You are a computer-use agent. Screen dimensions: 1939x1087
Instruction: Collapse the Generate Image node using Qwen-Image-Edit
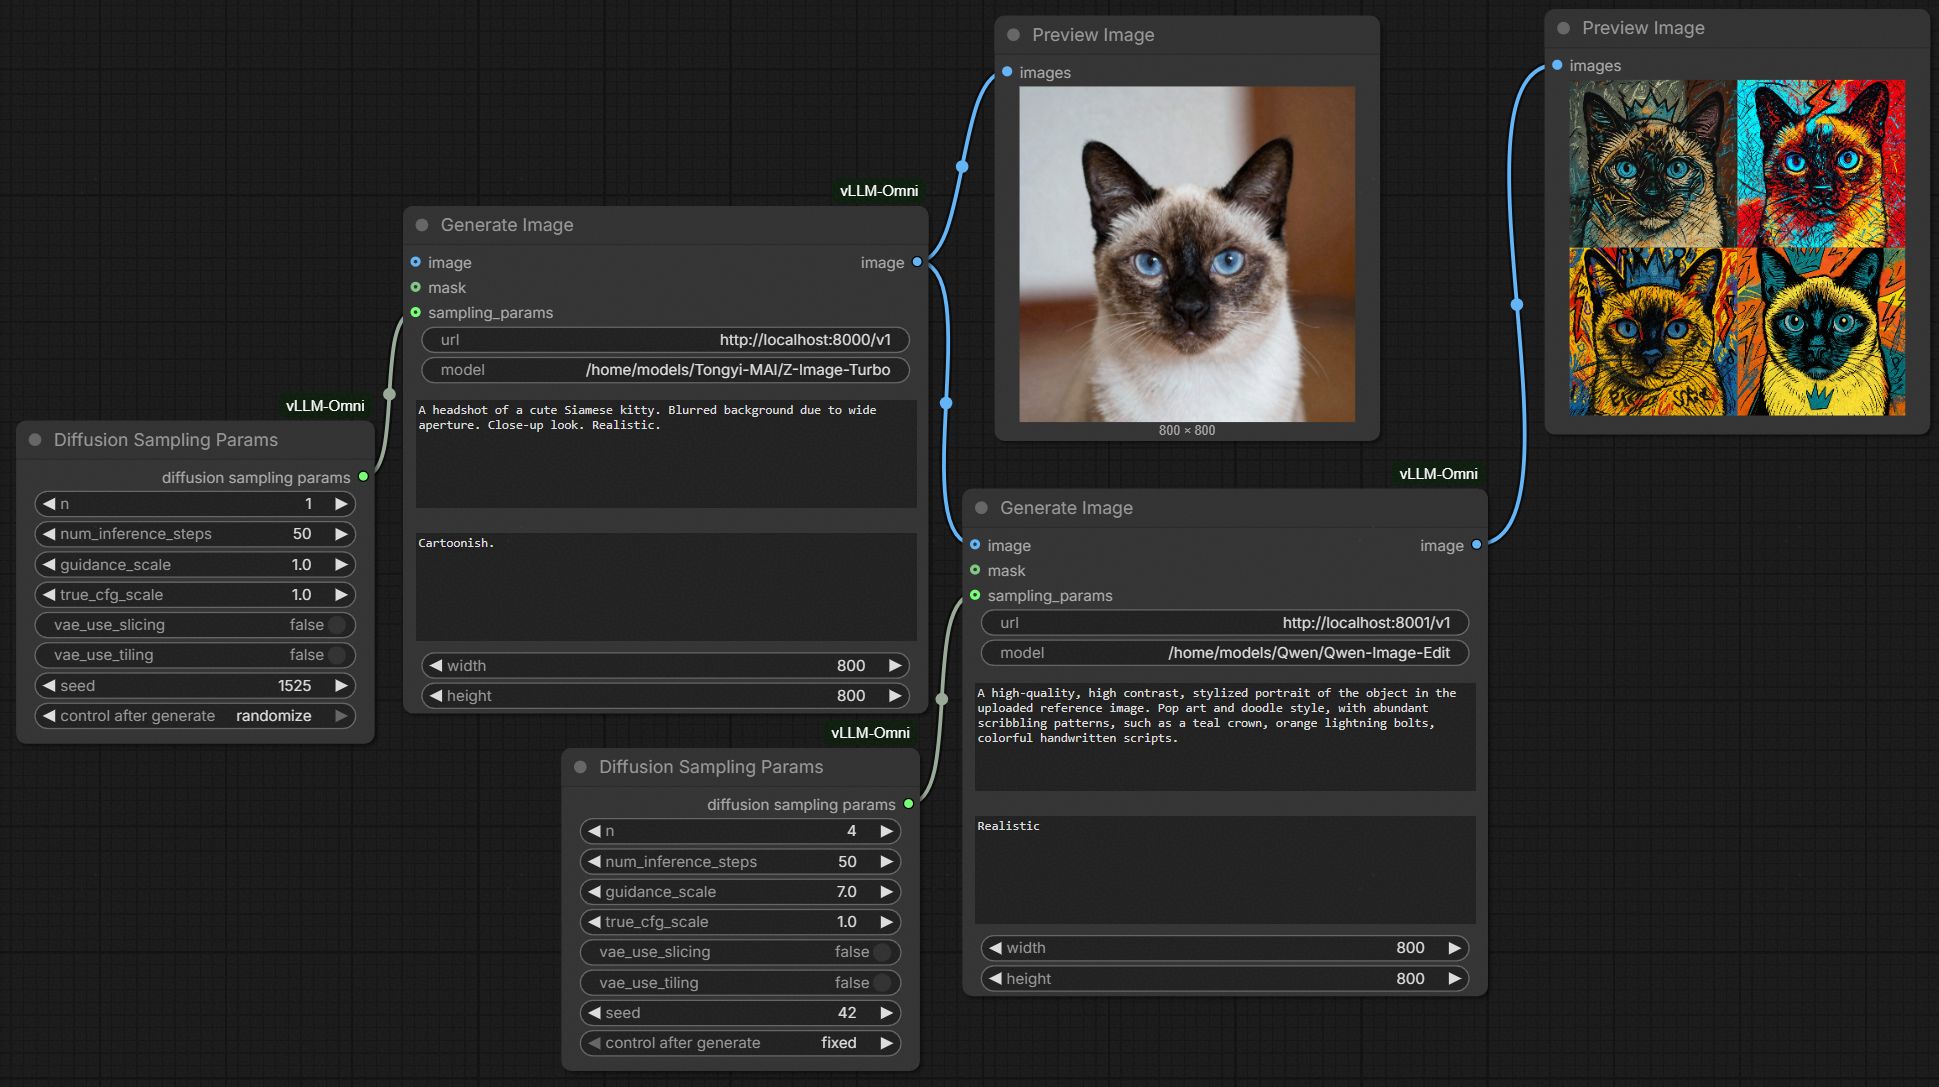click(x=981, y=508)
